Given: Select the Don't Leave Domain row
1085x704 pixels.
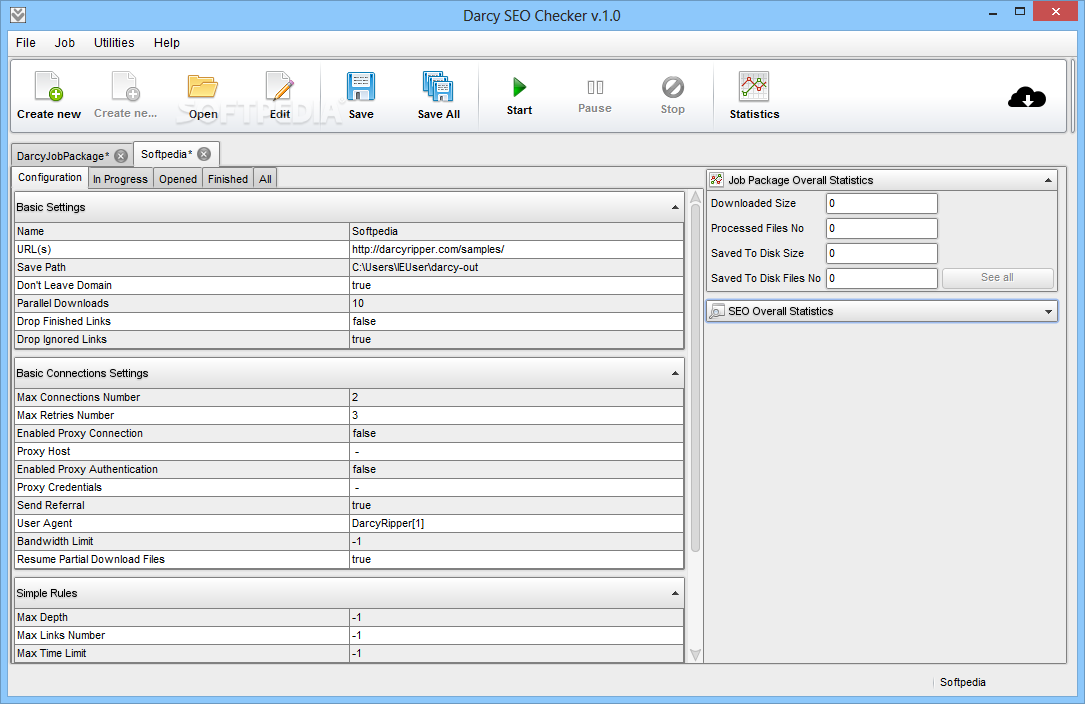Looking at the screenshot, I should 349,285.
